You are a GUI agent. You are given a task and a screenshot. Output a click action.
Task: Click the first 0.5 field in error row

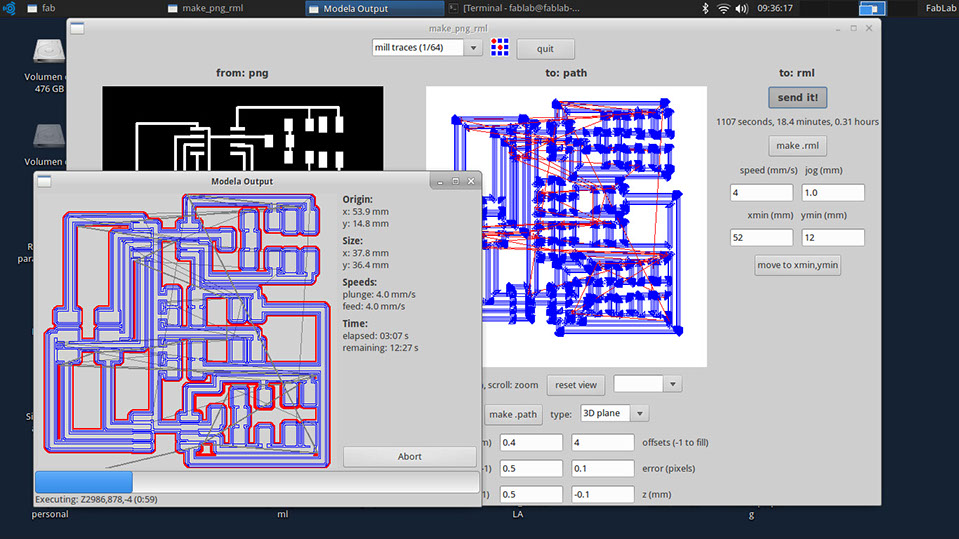tap(531, 469)
